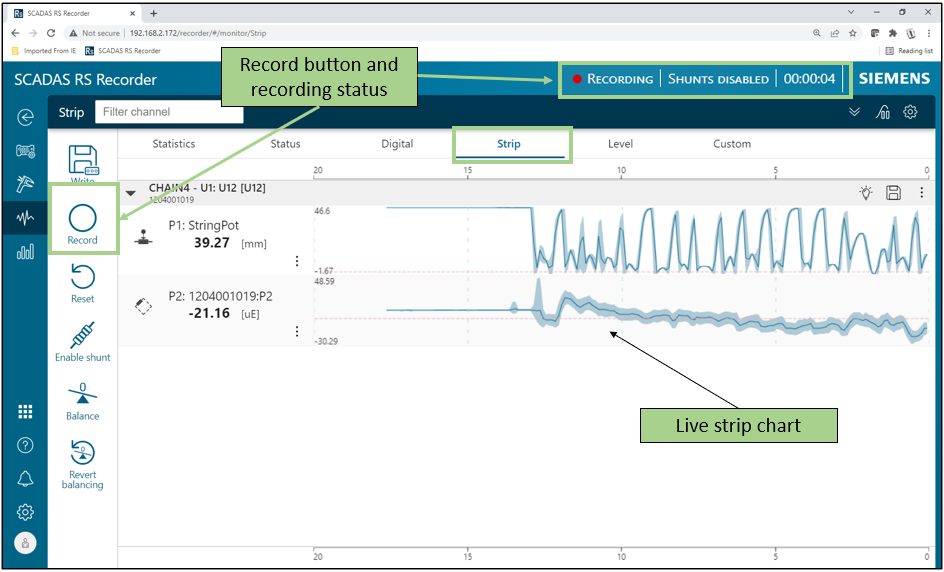Click the back arrow in sidebar

(x=25, y=117)
